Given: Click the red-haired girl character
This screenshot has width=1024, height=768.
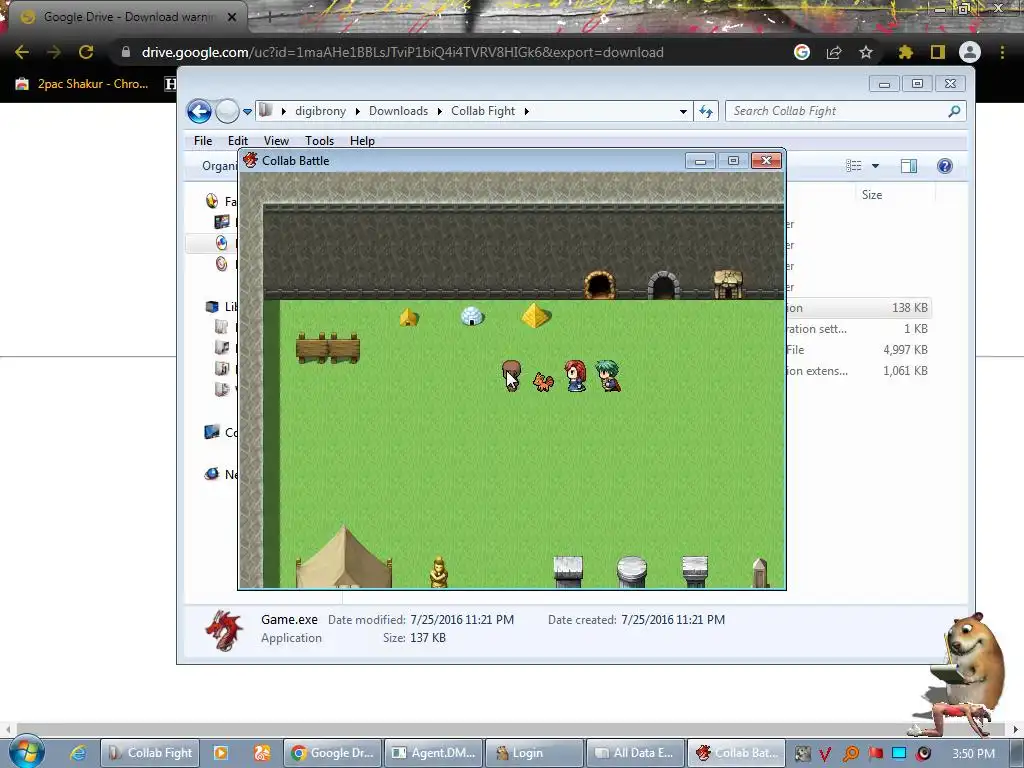Looking at the screenshot, I should point(575,376).
